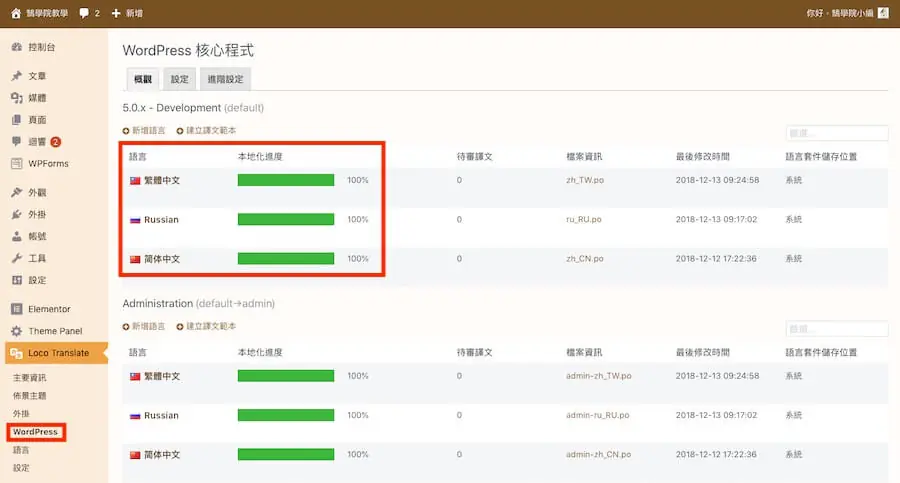Screen dimensions: 900x483
Task: Click the home icon in admin bar
Action: click(x=16, y=13)
